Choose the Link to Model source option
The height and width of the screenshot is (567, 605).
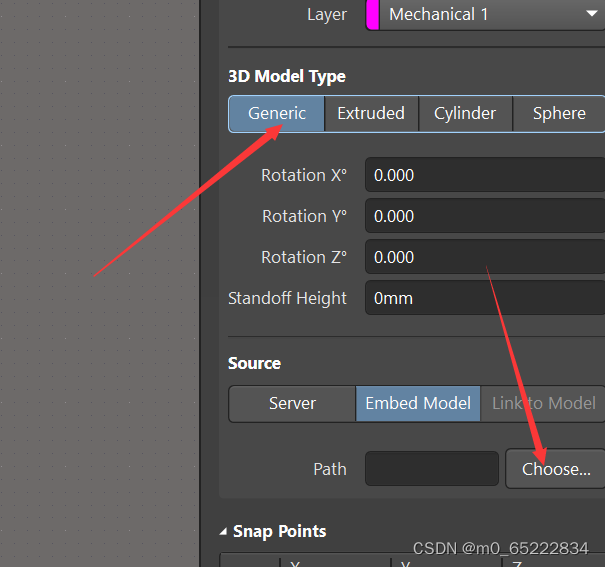tap(543, 403)
